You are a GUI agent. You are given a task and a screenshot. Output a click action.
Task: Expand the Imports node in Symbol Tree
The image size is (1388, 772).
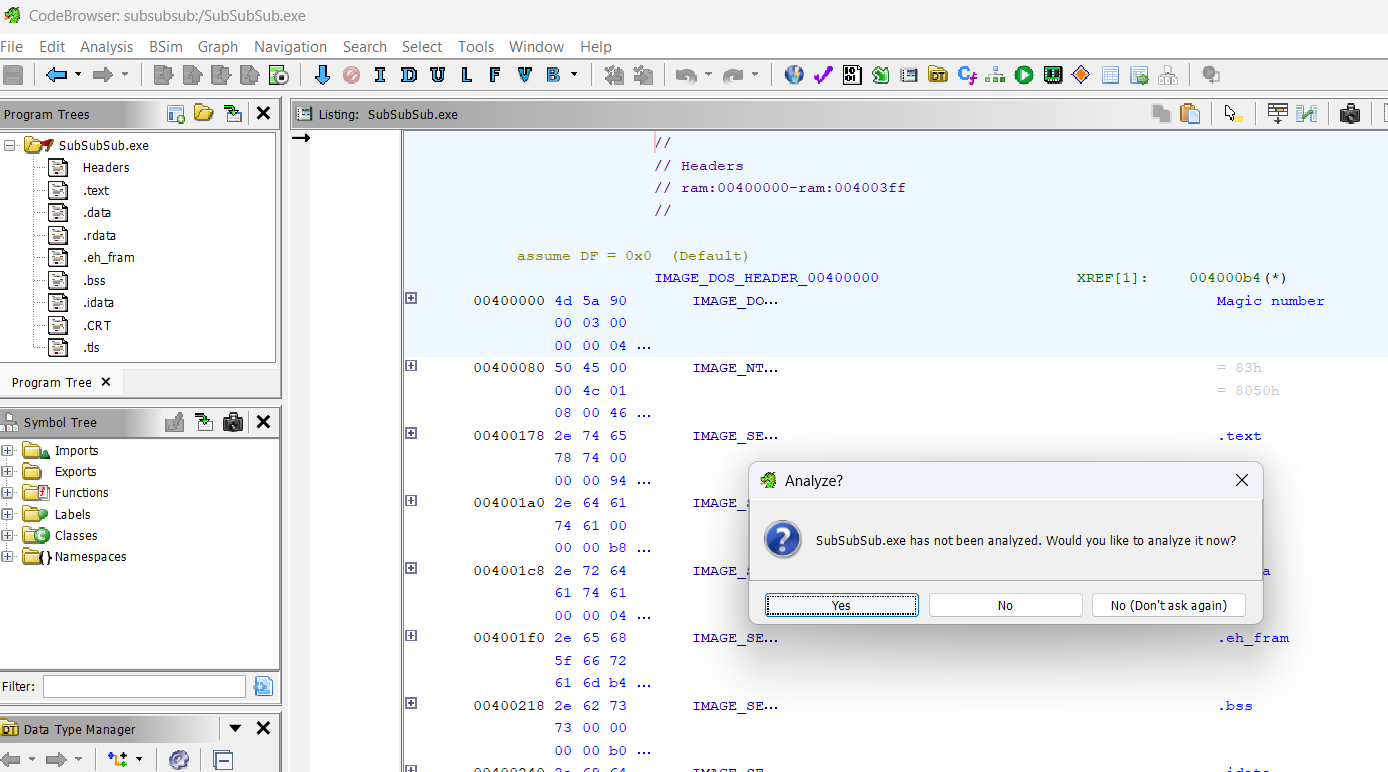point(7,451)
